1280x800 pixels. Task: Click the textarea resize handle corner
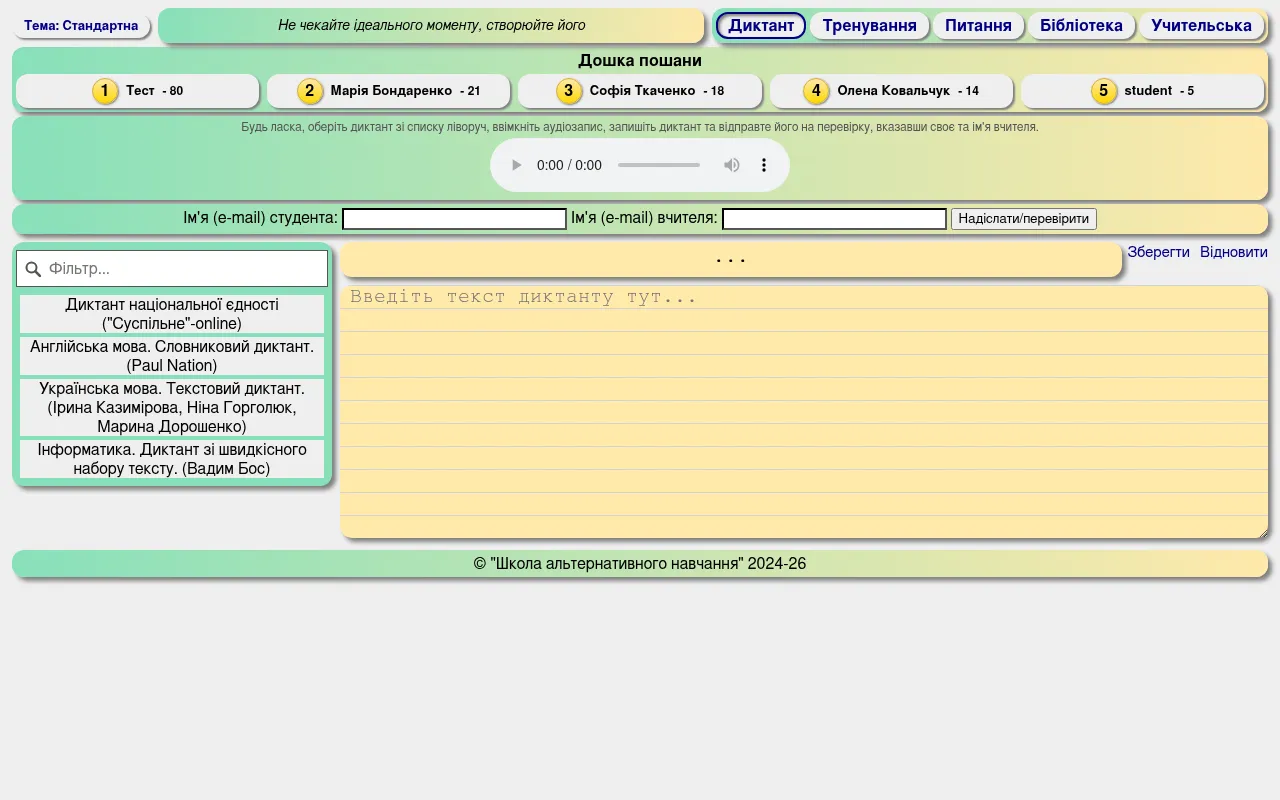(1262, 532)
